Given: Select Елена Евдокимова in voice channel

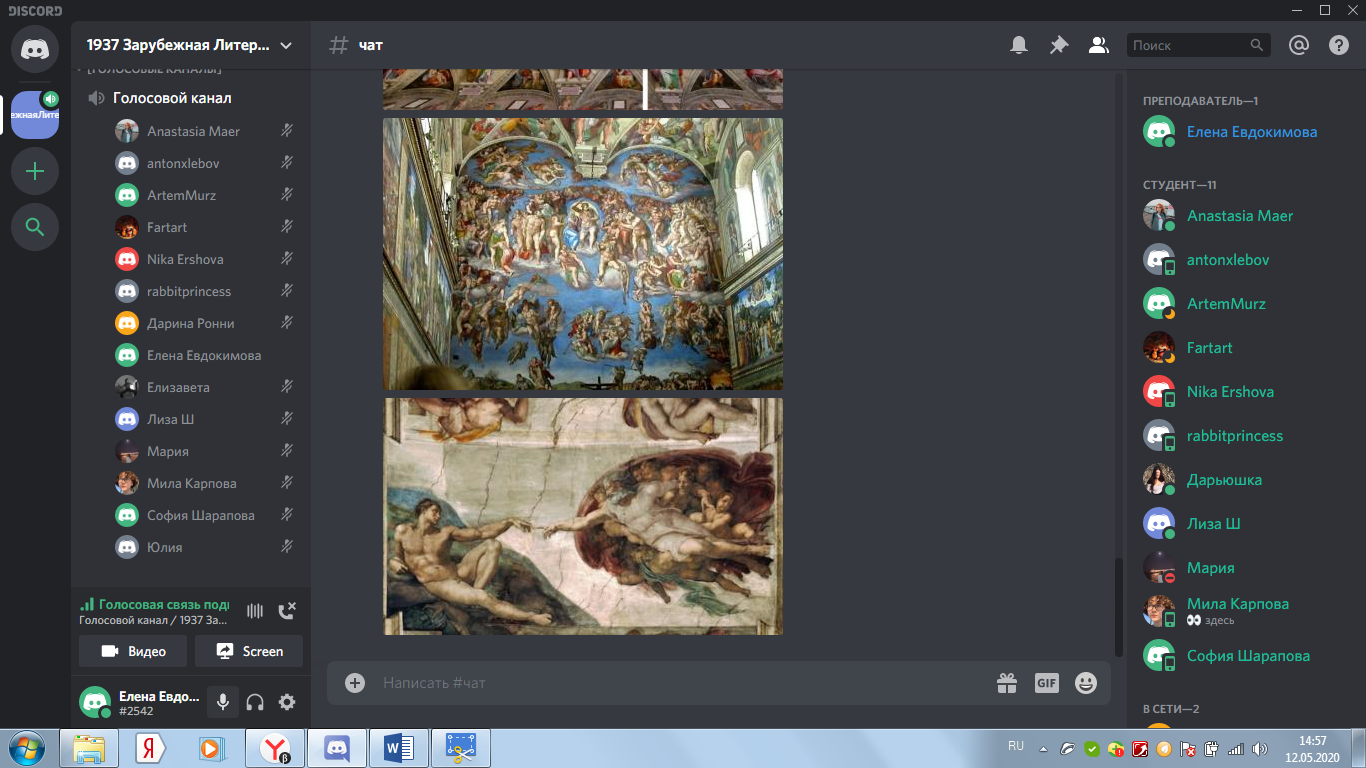Looking at the screenshot, I should (203, 355).
